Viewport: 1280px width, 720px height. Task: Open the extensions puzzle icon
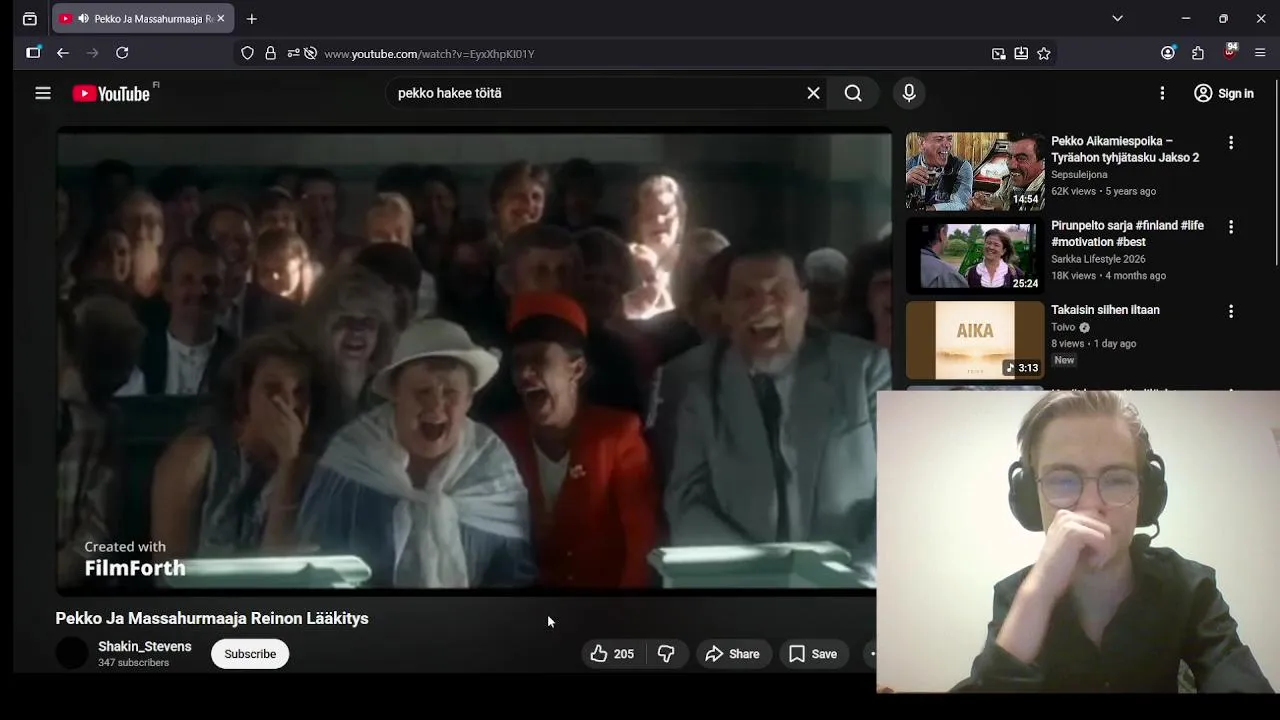click(1198, 53)
